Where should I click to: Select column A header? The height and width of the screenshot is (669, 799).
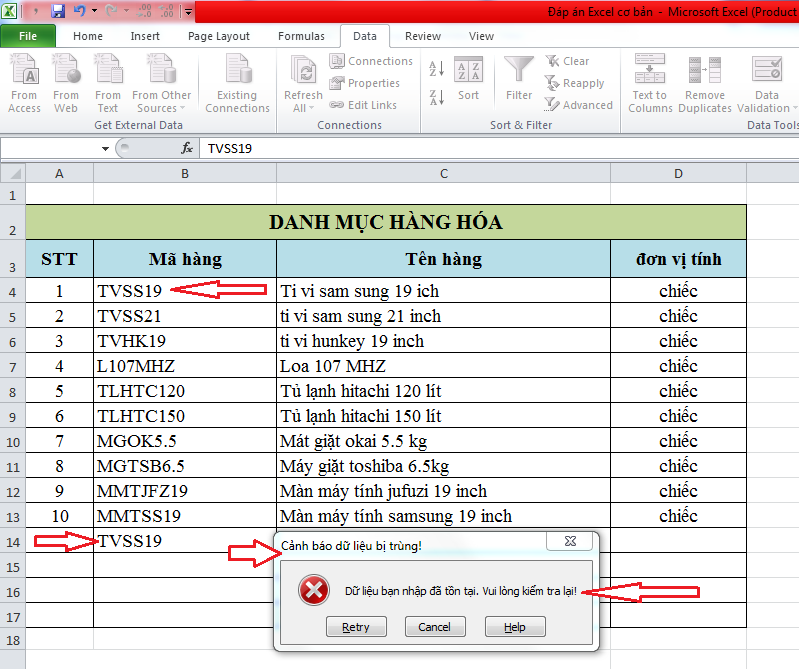point(60,174)
